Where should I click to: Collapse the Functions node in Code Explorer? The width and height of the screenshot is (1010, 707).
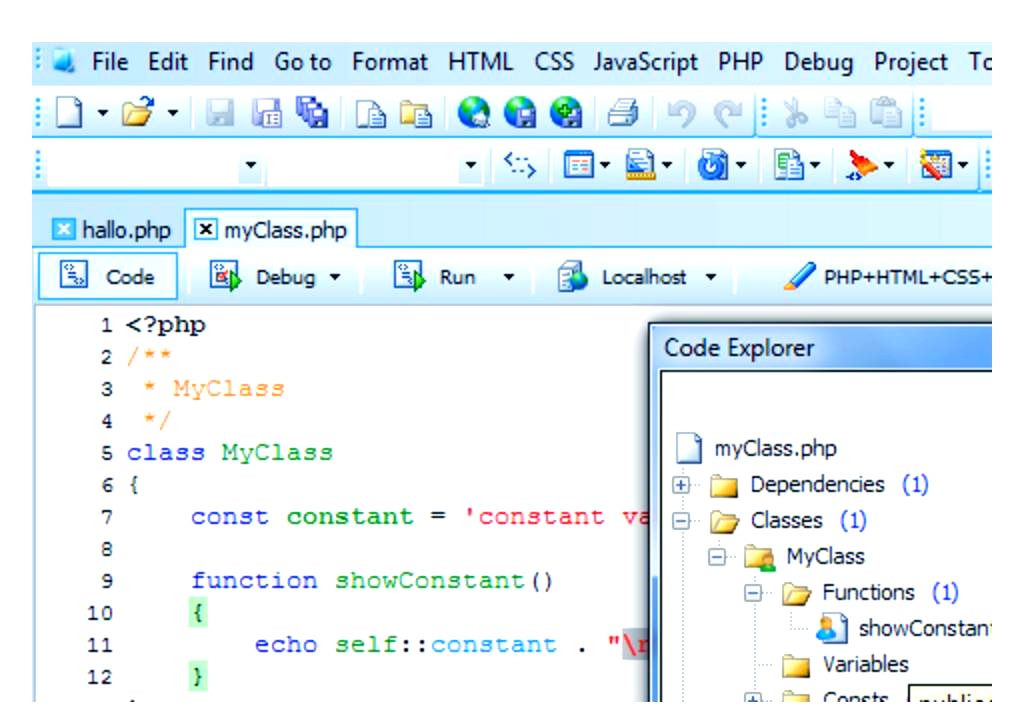(x=753, y=593)
